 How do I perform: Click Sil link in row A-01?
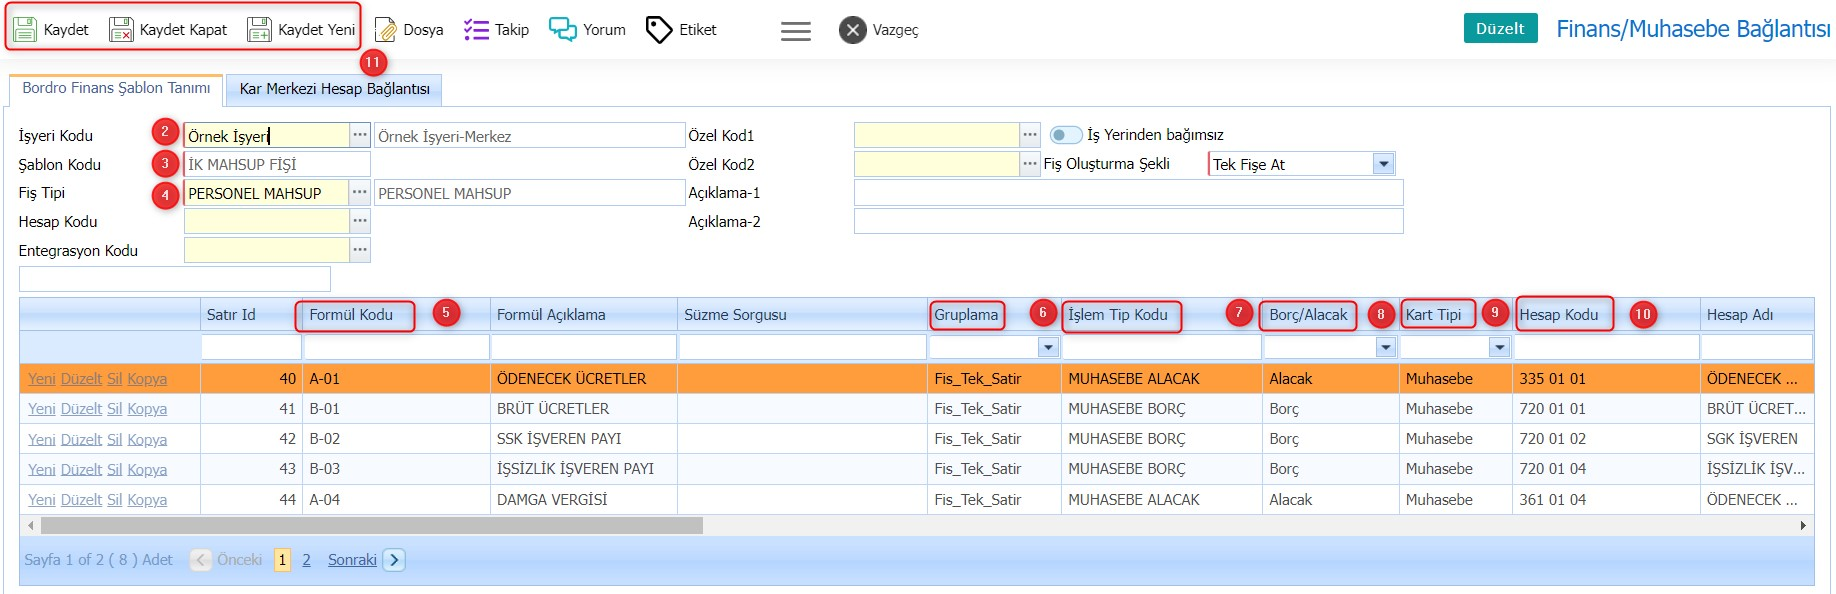[114, 379]
